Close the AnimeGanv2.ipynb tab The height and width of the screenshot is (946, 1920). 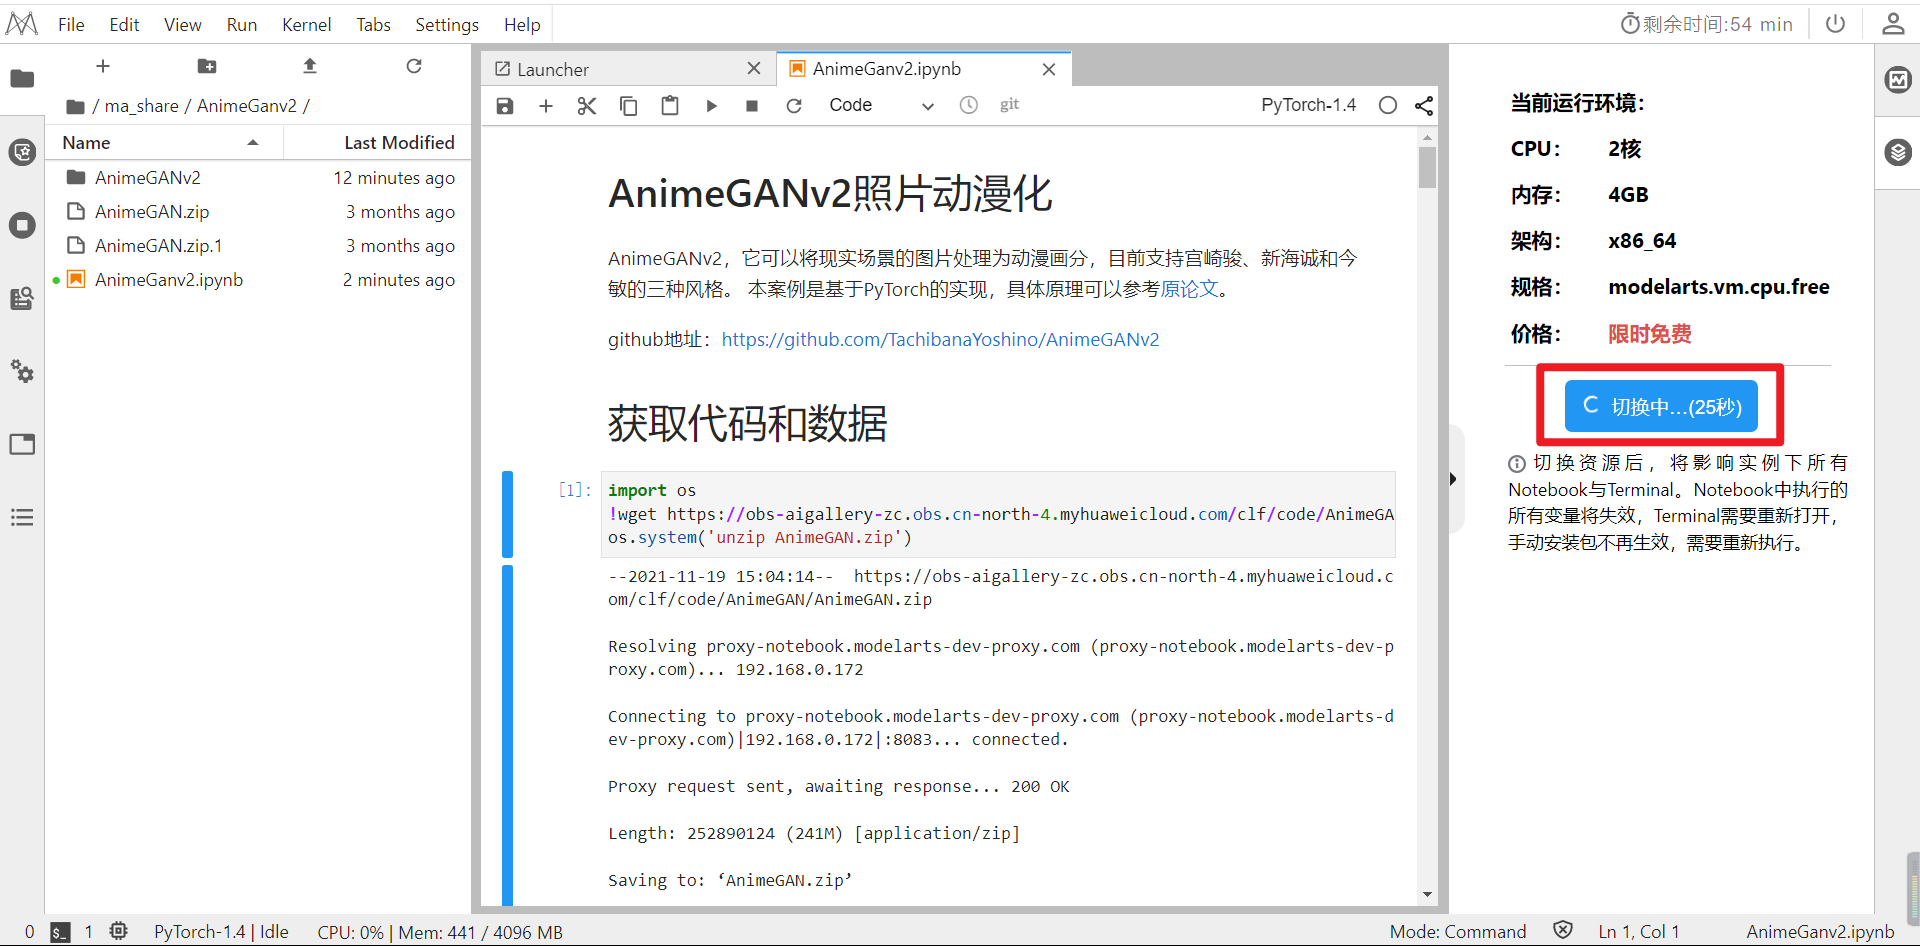point(1049,69)
